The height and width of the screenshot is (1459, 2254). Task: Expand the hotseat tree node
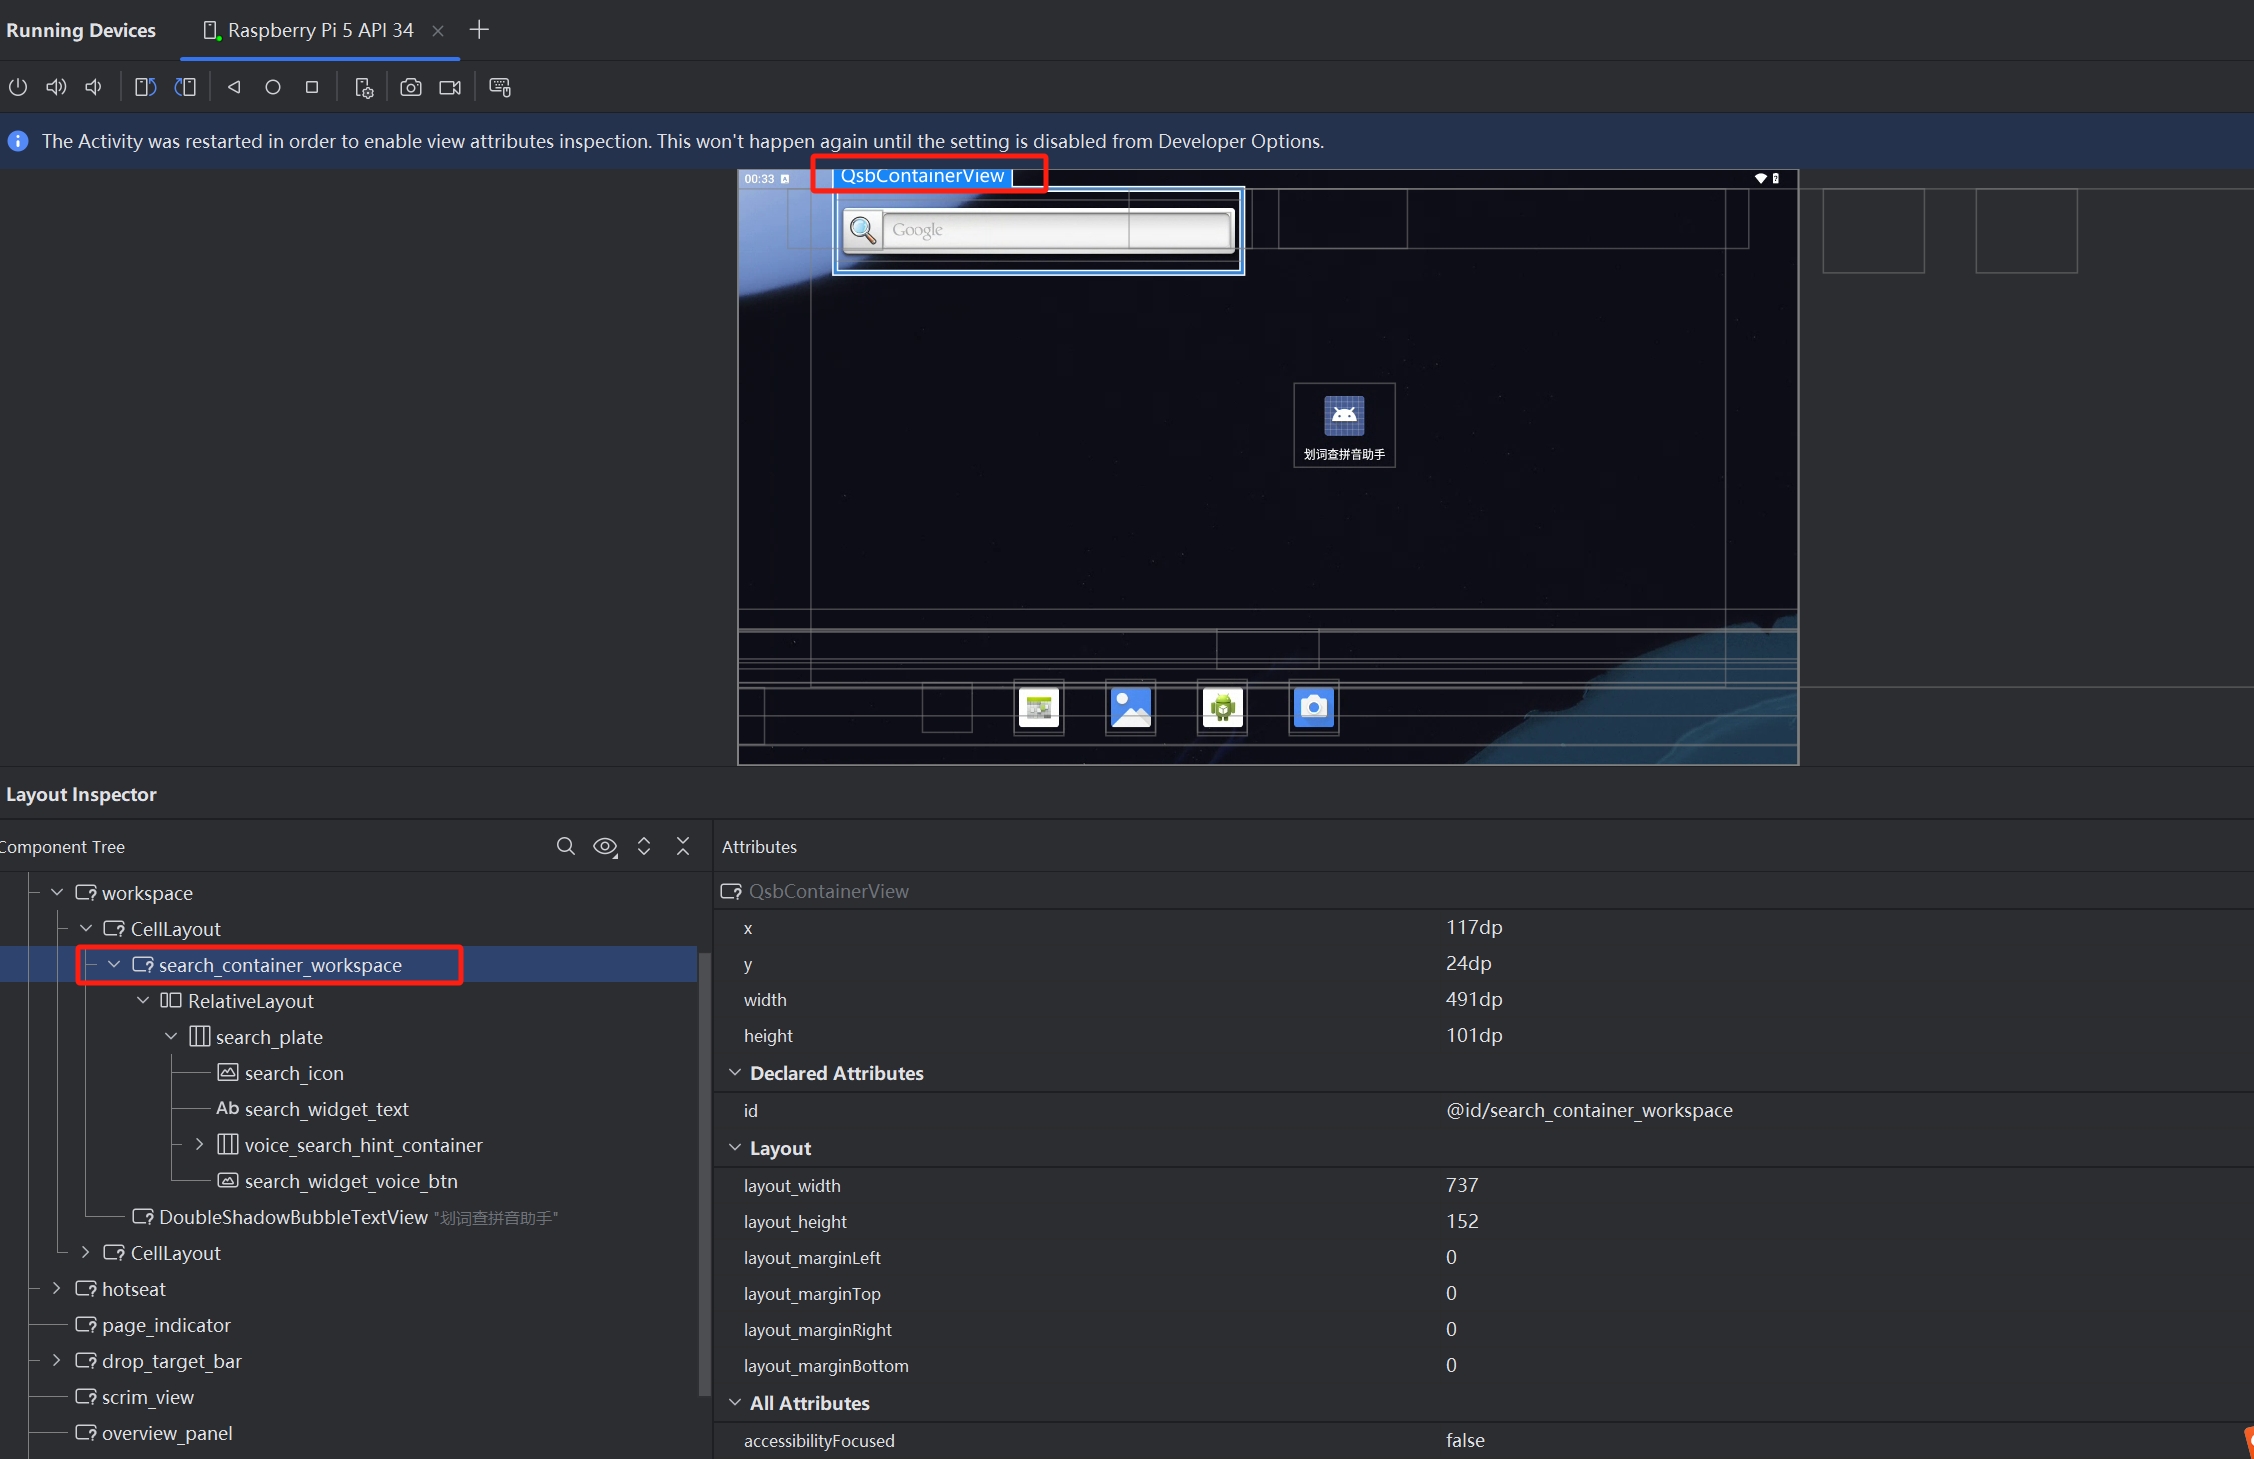(x=57, y=1288)
